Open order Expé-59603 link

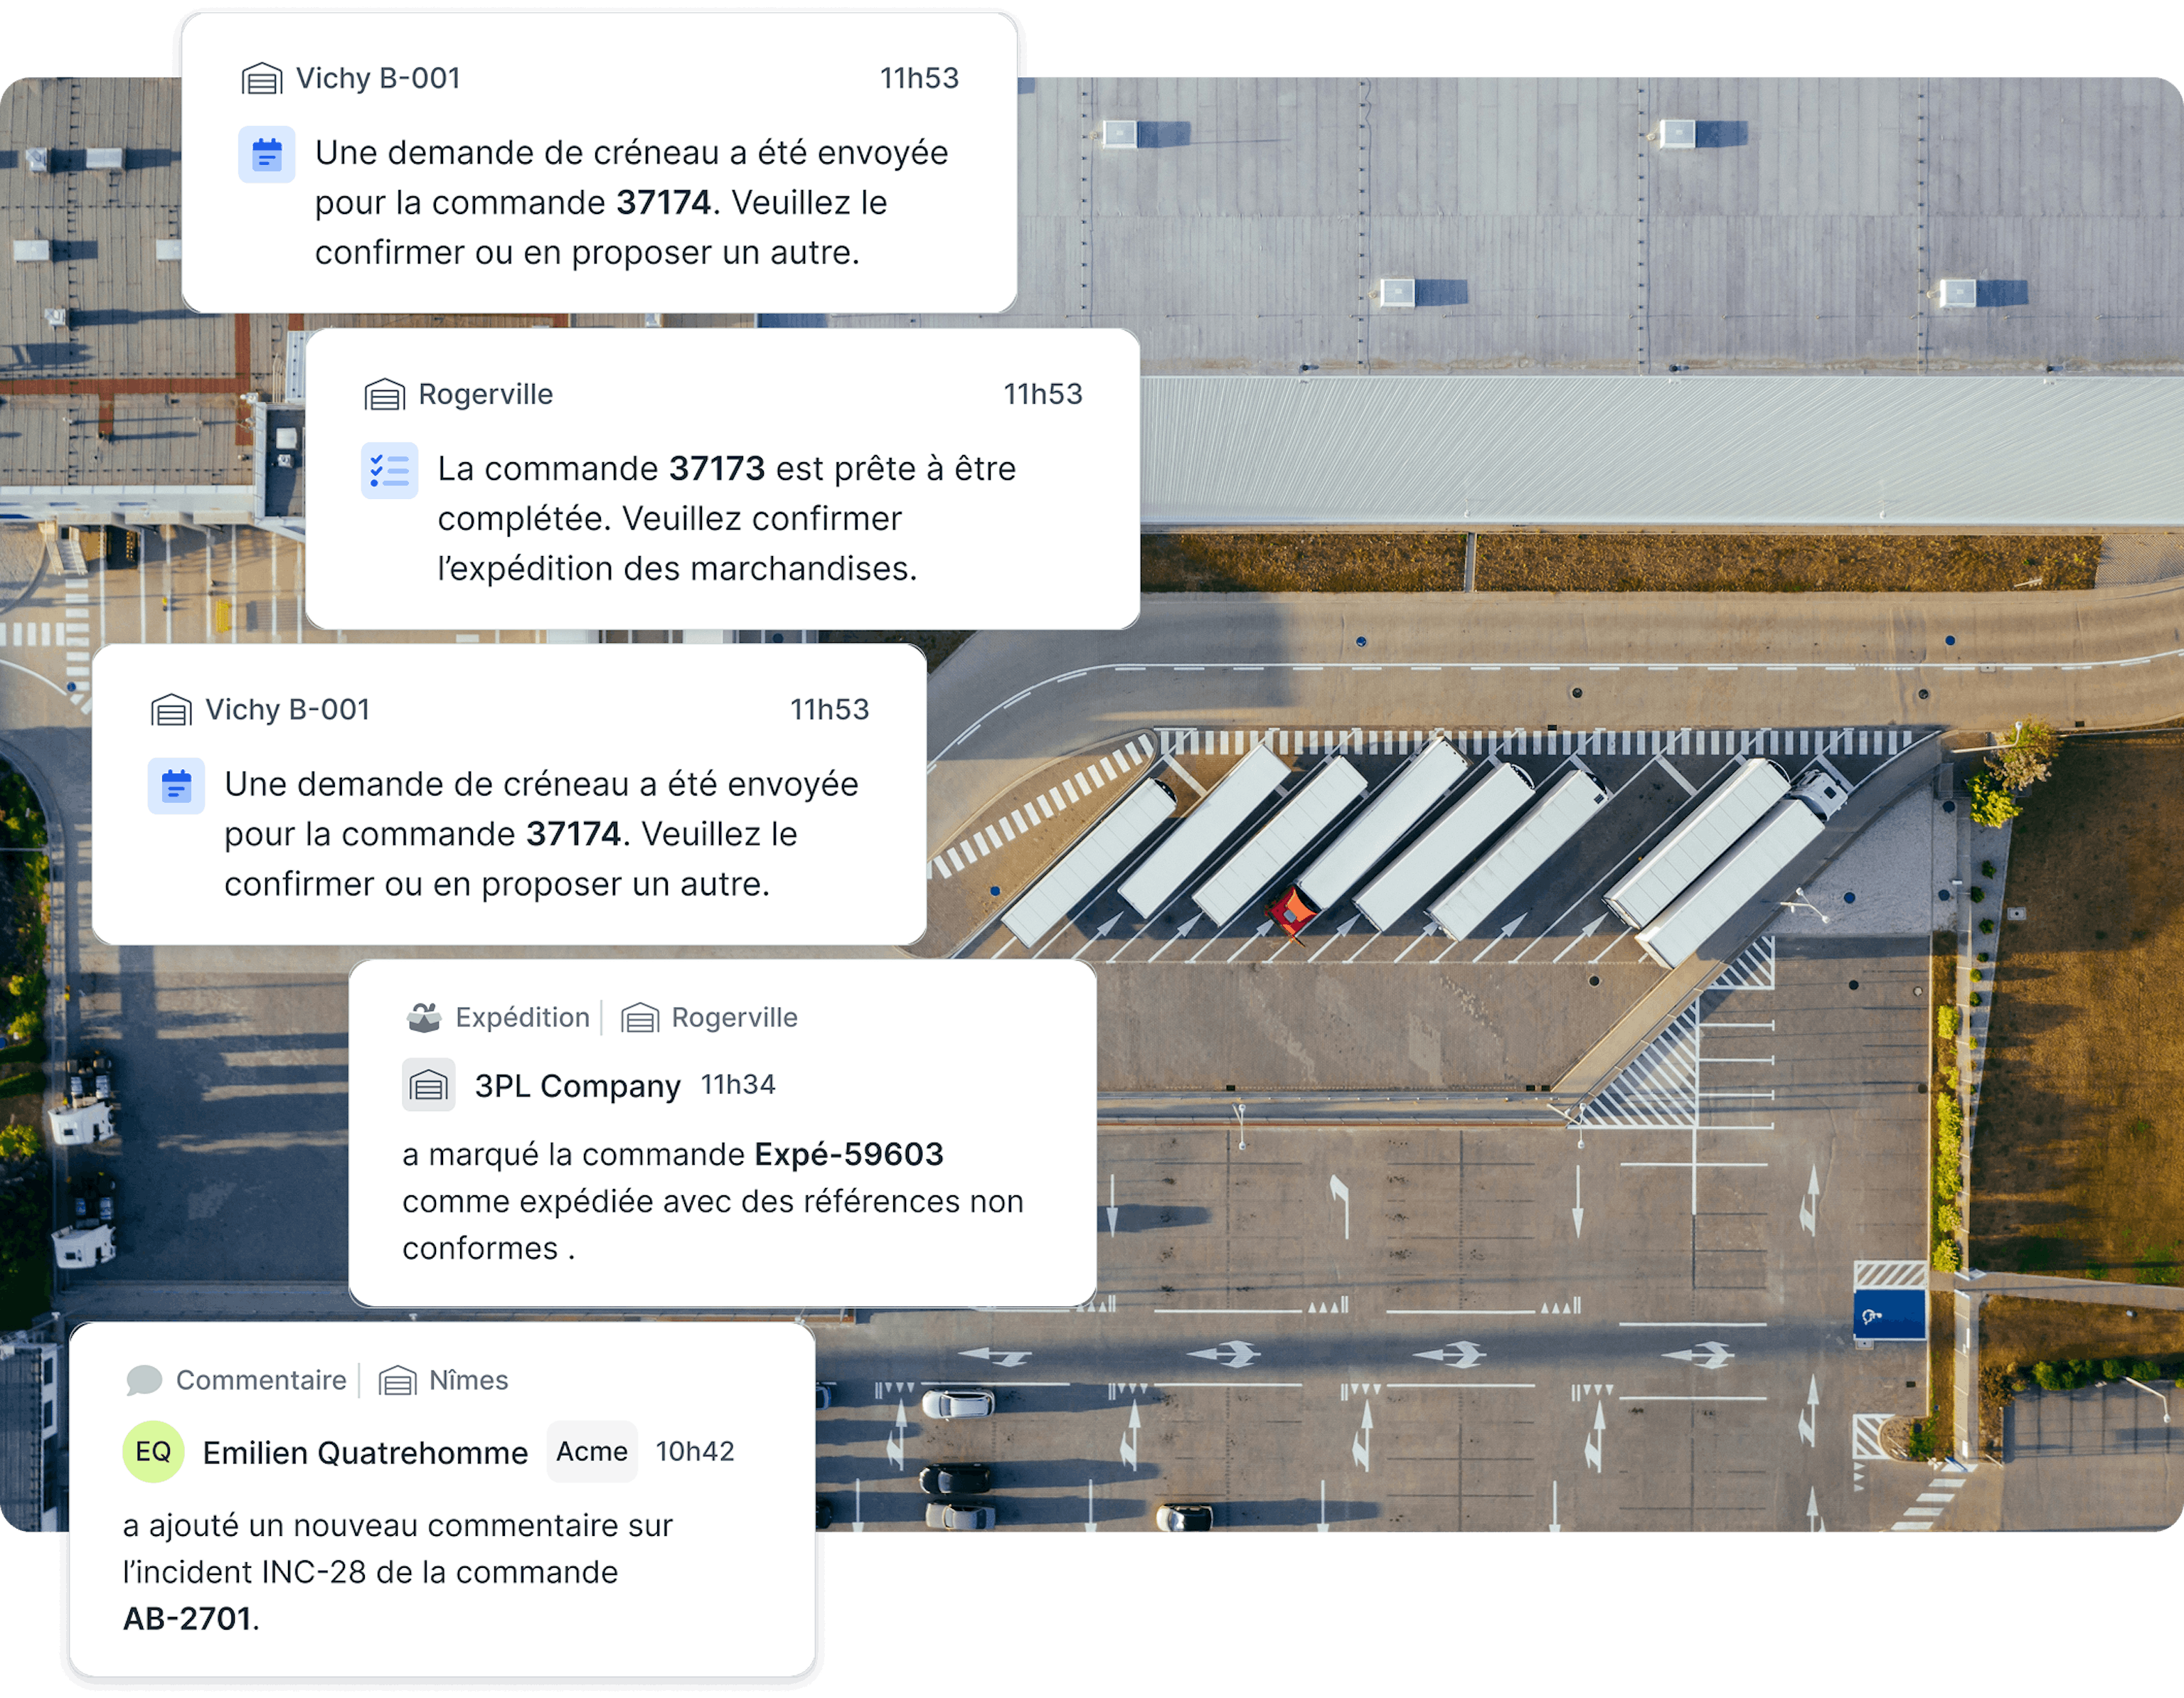(849, 1154)
